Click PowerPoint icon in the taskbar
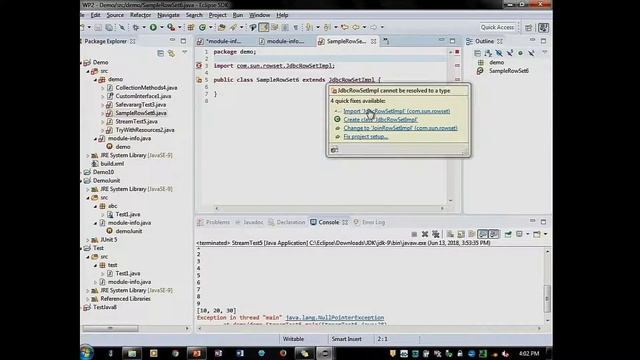This screenshot has width=640, height=360. [196, 353]
